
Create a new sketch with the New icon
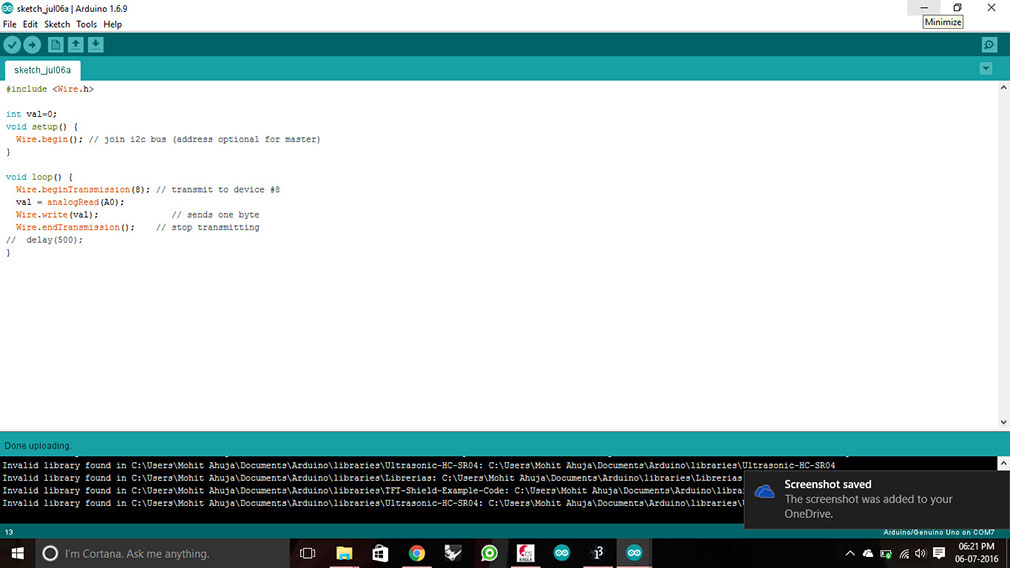tap(55, 44)
